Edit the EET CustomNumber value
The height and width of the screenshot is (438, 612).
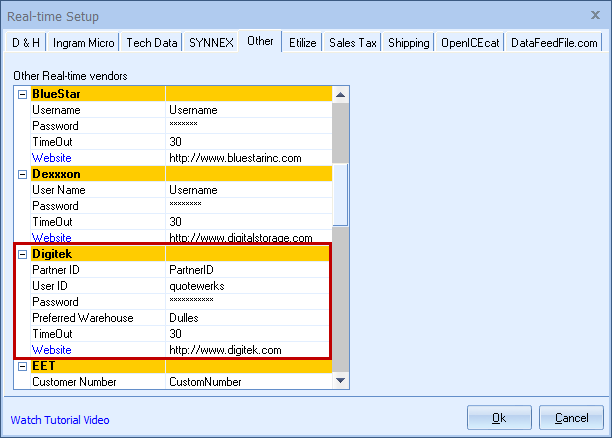[x=249, y=382]
